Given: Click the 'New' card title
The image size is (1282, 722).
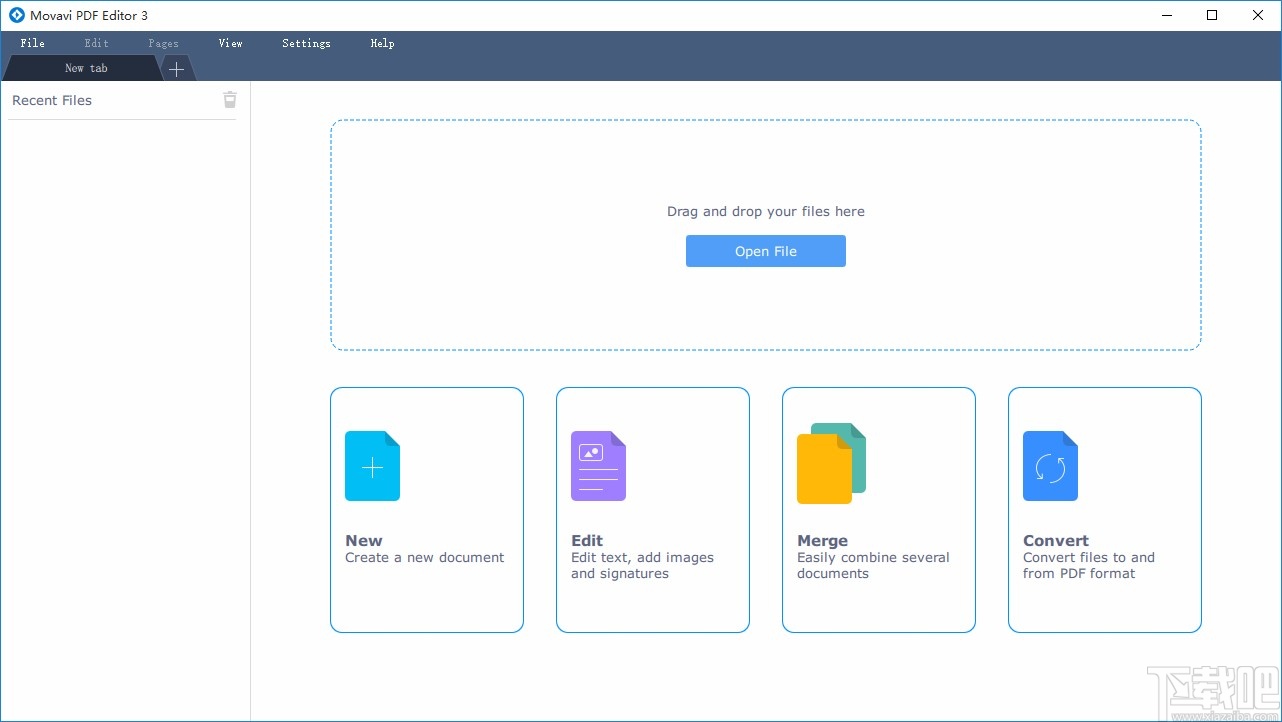Looking at the screenshot, I should click(x=364, y=540).
